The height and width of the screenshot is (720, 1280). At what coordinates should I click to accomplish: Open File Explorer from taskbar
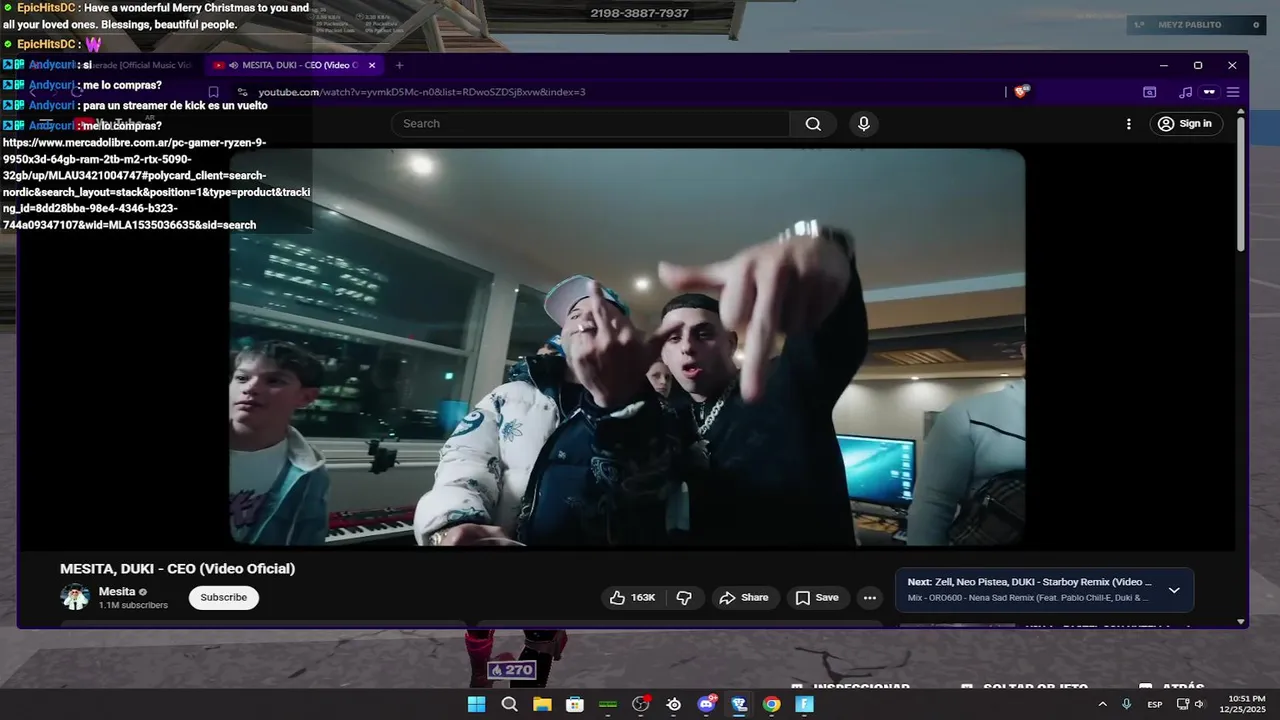542,704
